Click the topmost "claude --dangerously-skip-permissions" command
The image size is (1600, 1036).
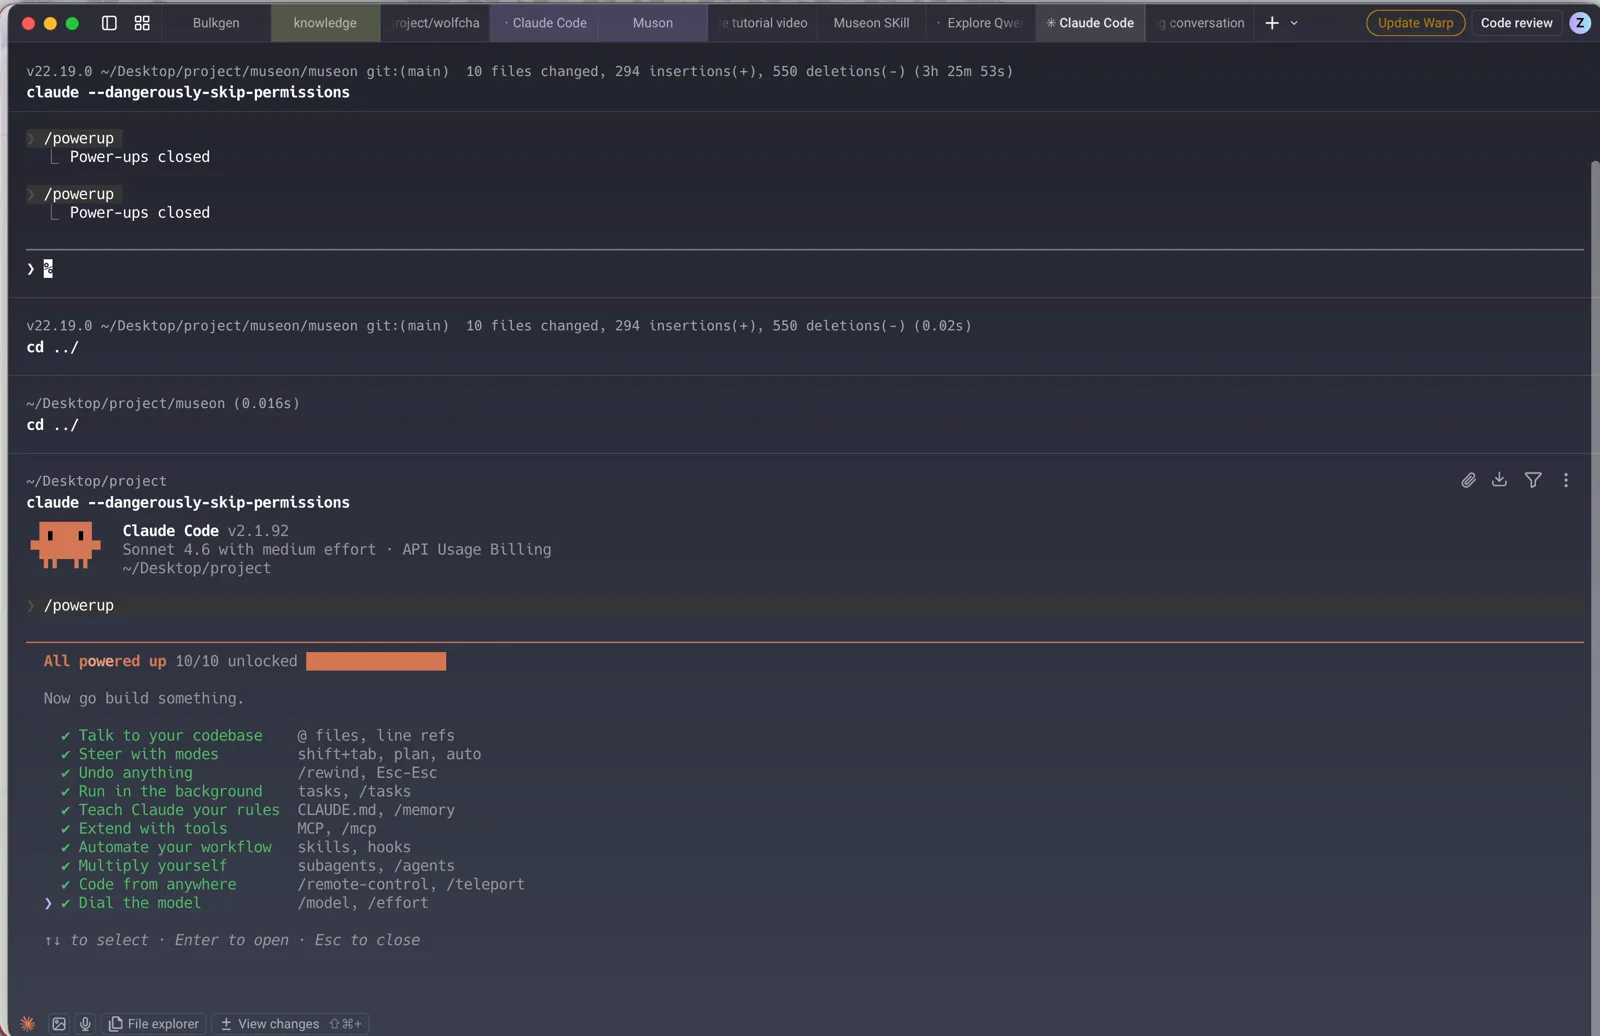pyautogui.click(x=188, y=93)
